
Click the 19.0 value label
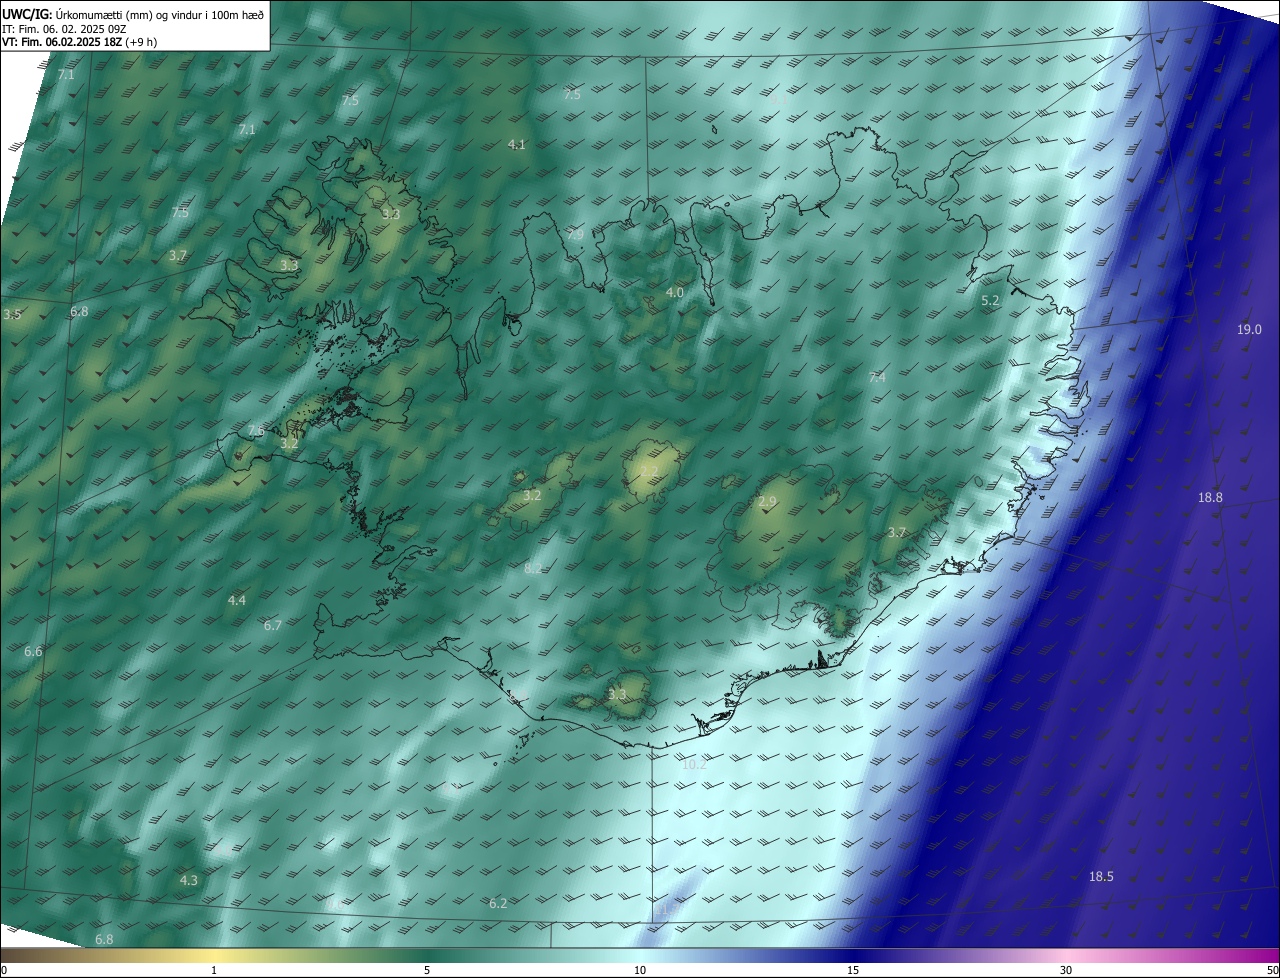pyautogui.click(x=1249, y=329)
